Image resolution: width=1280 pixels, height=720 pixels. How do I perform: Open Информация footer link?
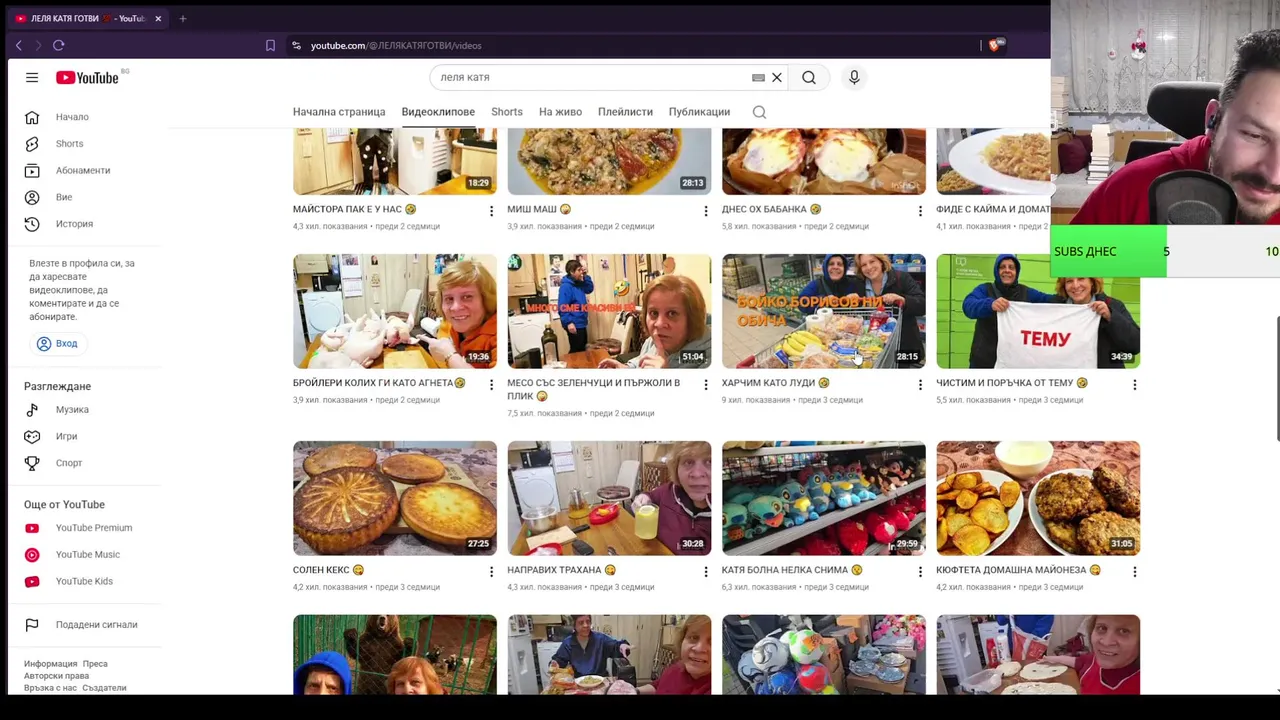click(x=50, y=664)
